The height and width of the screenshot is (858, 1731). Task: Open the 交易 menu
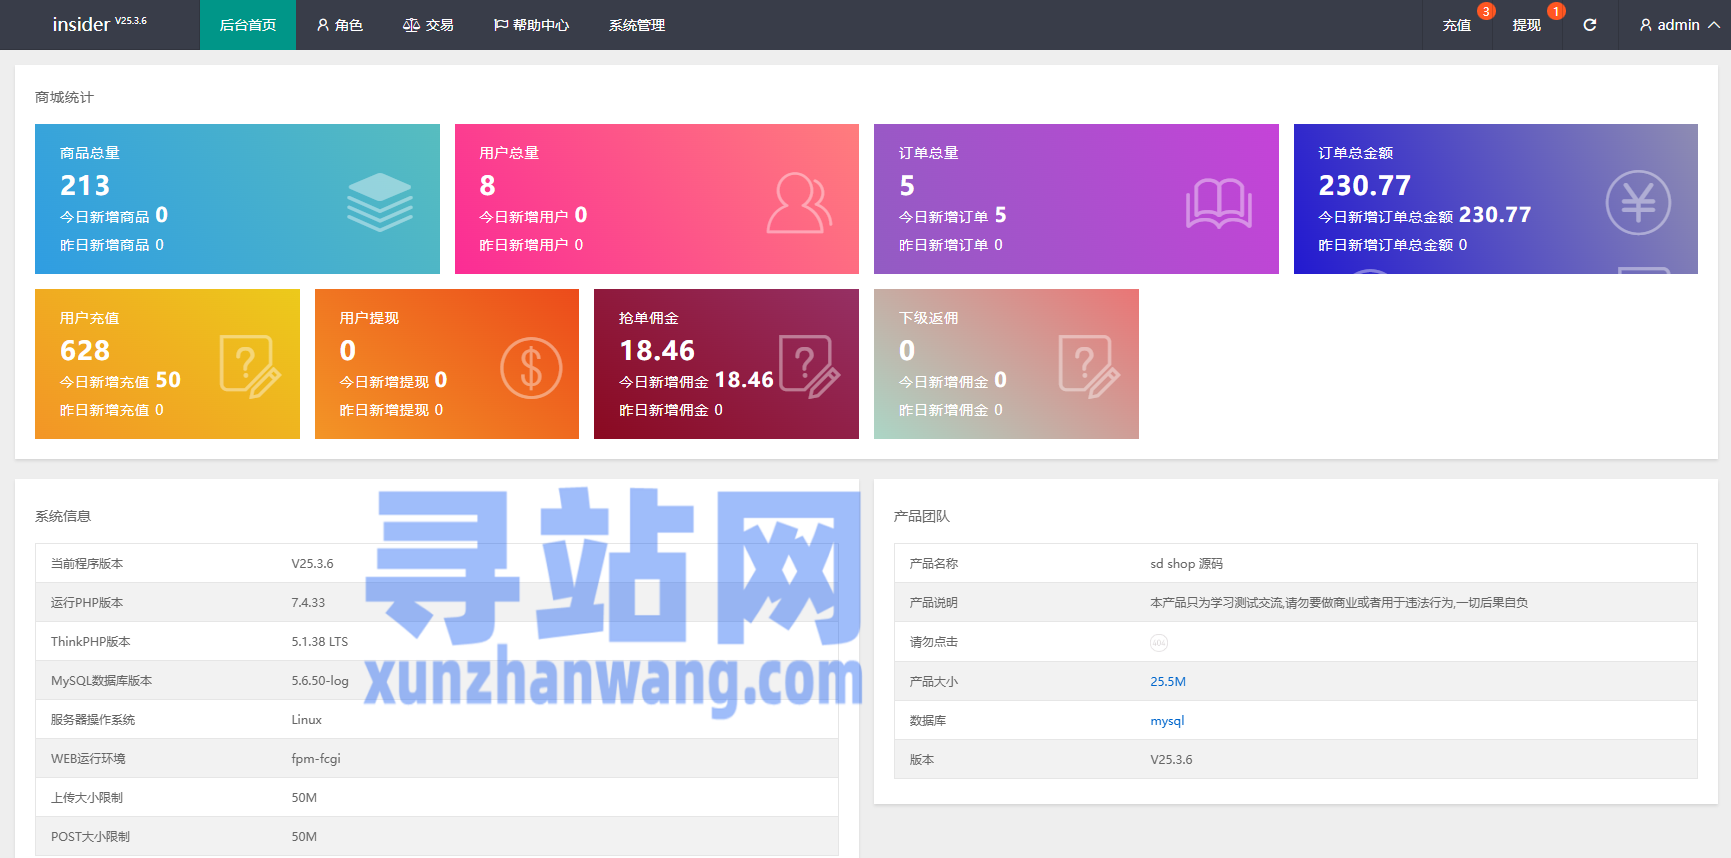point(428,25)
